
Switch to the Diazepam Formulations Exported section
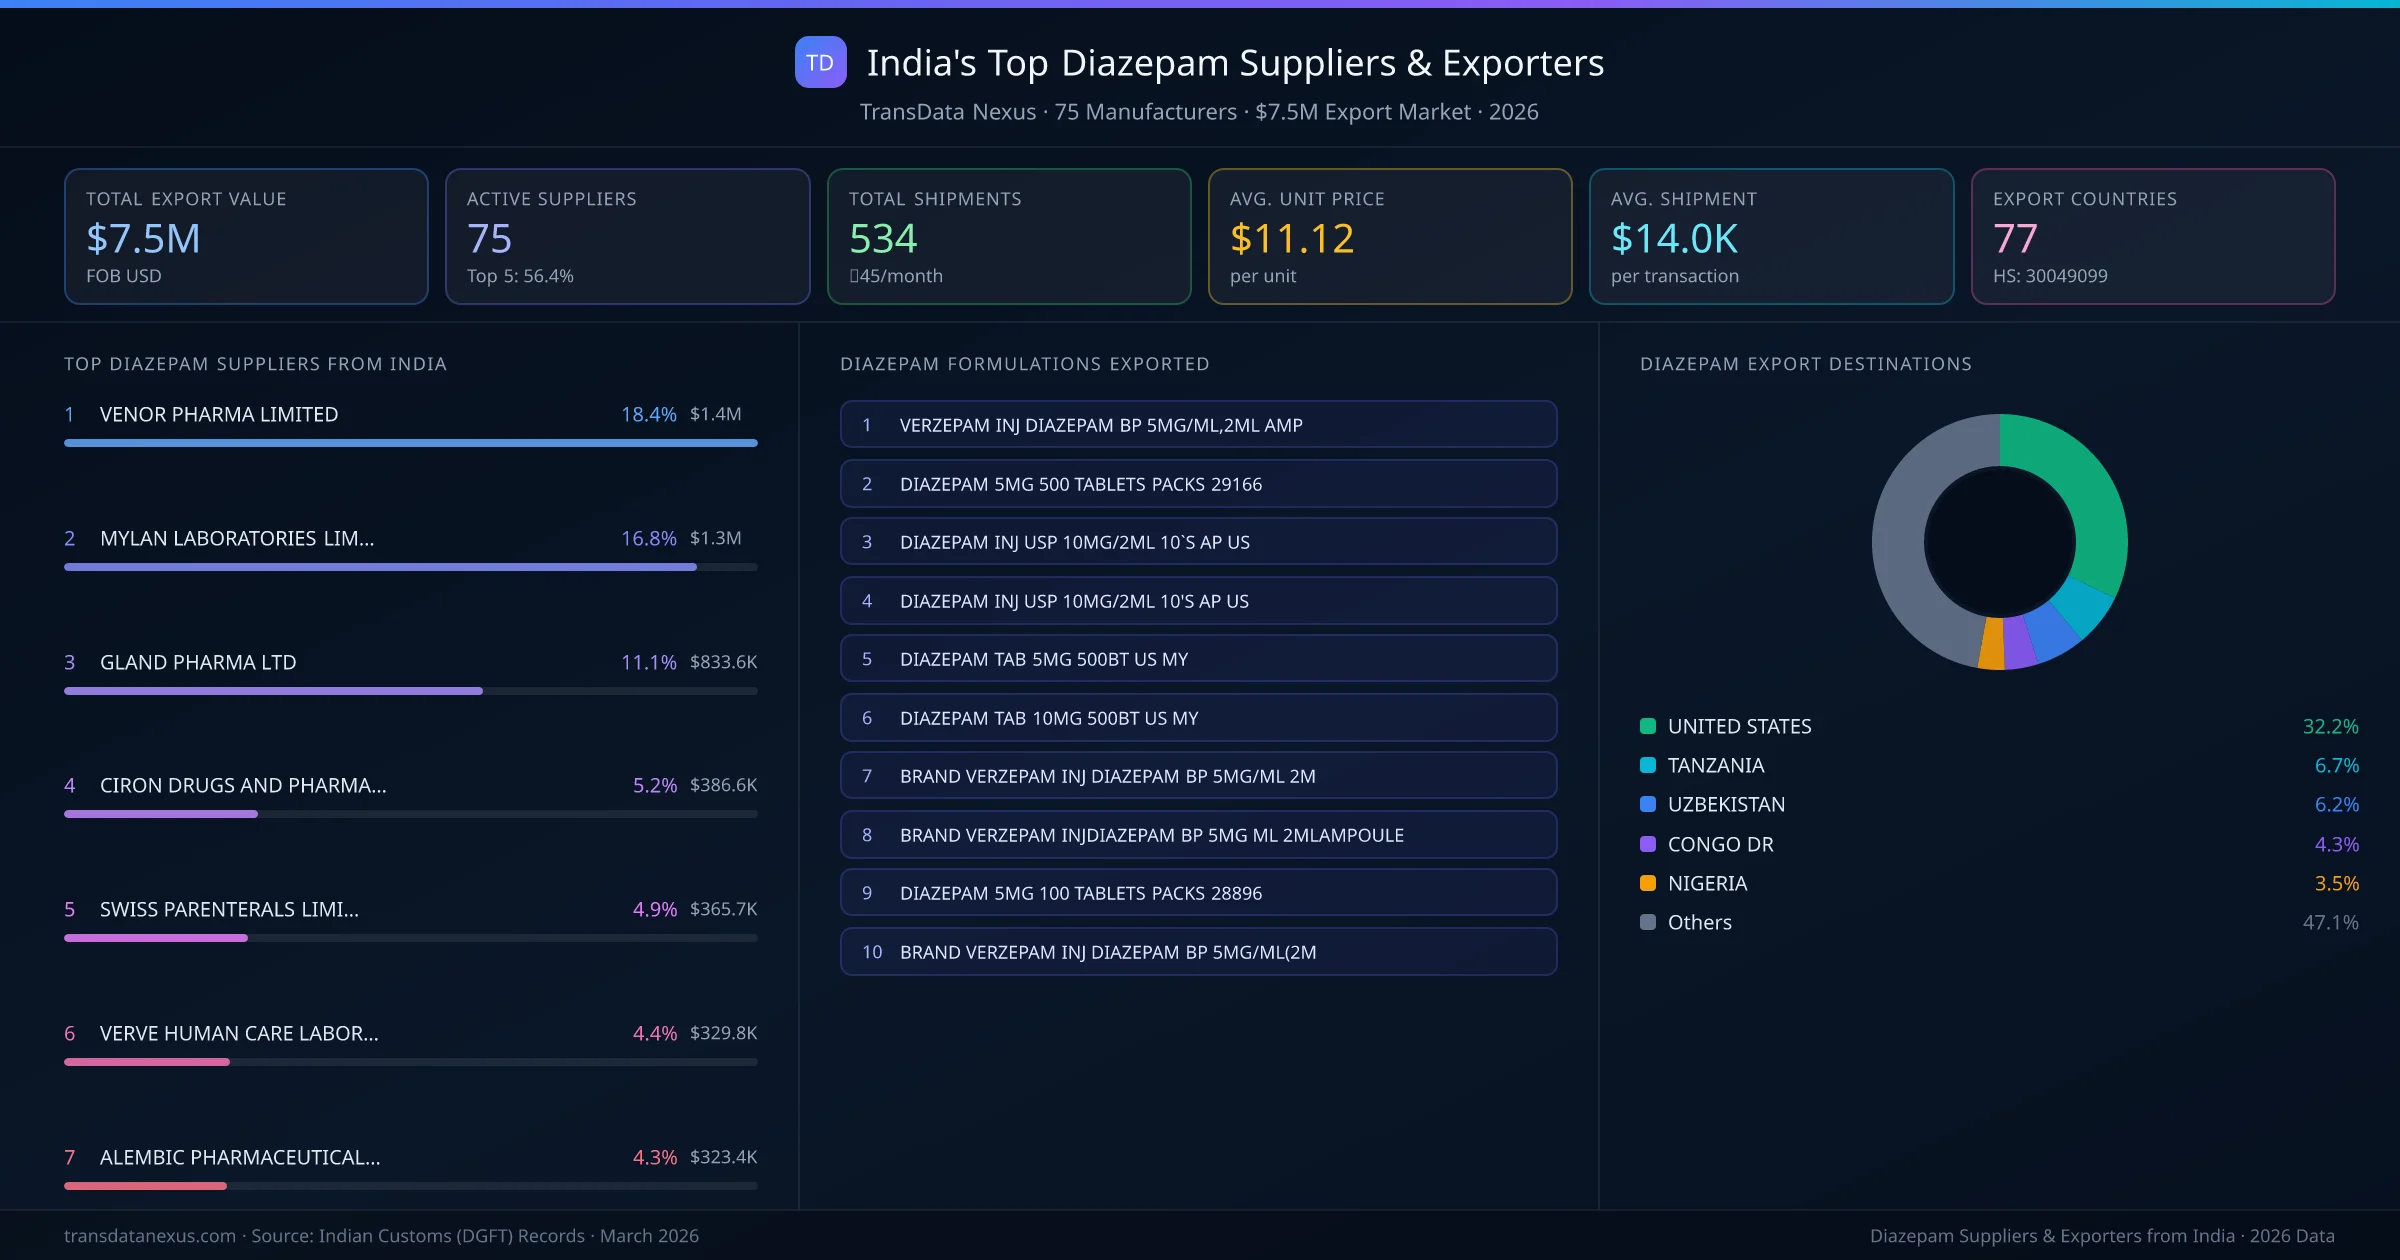[1025, 364]
